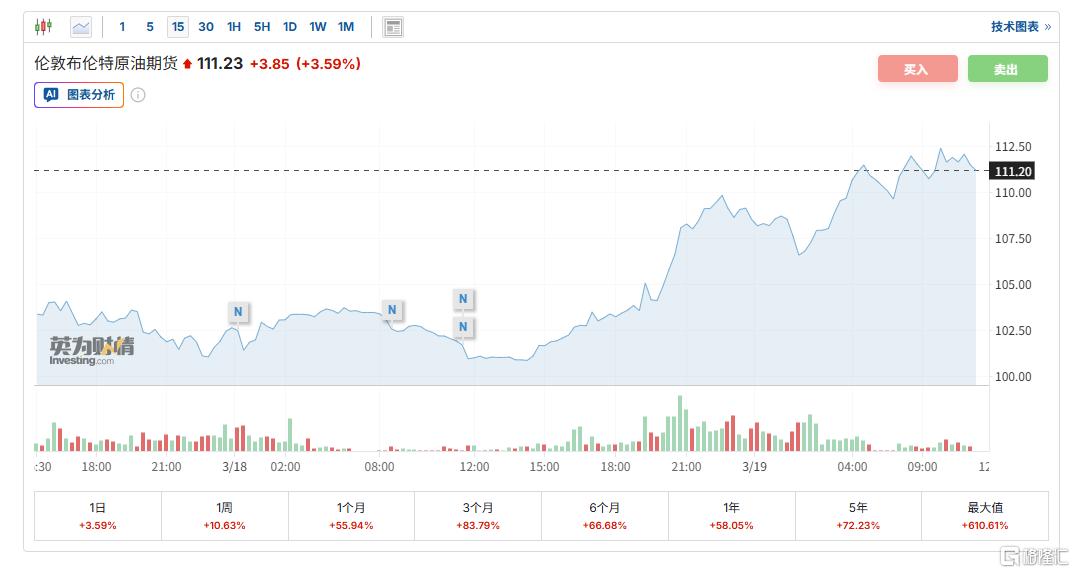Open the upper N marker near 12:00

[x=463, y=299]
